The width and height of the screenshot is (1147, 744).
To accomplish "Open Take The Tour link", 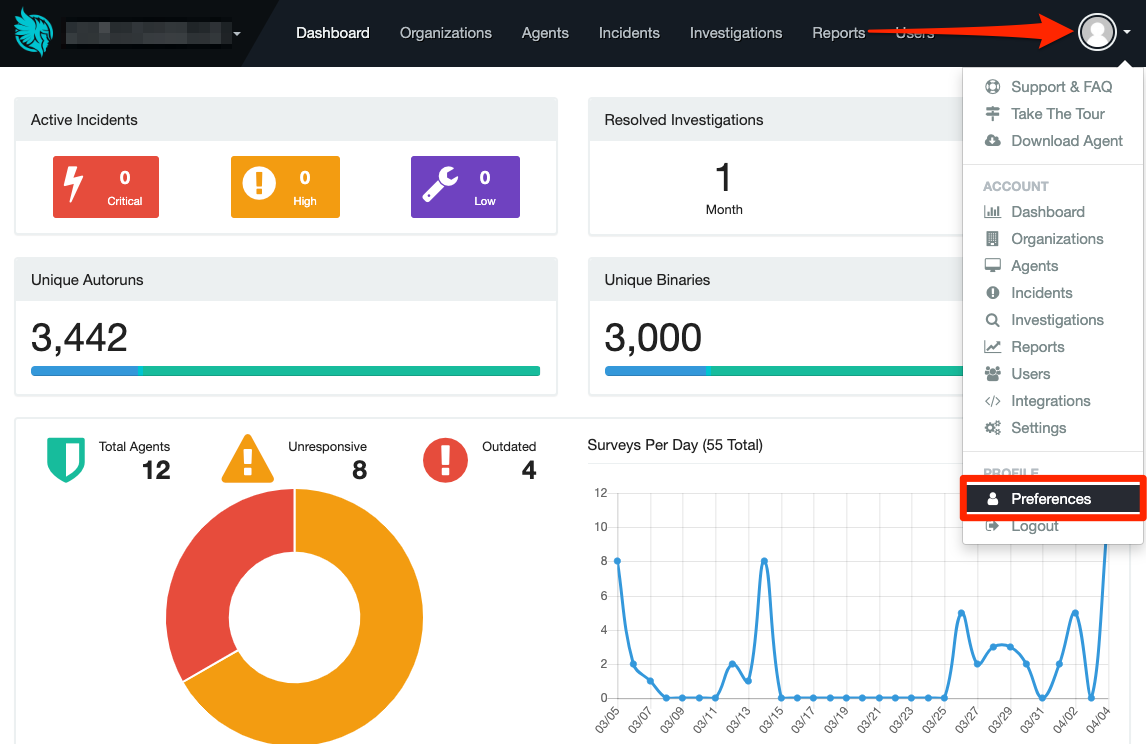I will pyautogui.click(x=1058, y=114).
